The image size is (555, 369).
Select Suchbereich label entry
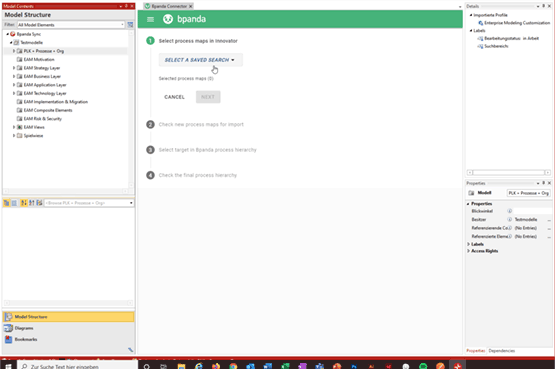(x=496, y=46)
